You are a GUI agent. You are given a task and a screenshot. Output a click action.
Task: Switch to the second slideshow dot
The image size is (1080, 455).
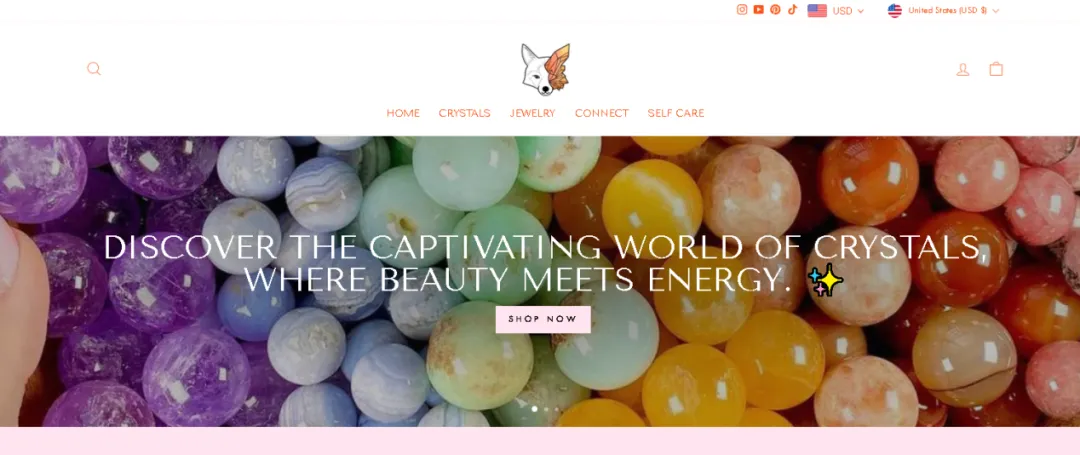[x=546, y=409]
